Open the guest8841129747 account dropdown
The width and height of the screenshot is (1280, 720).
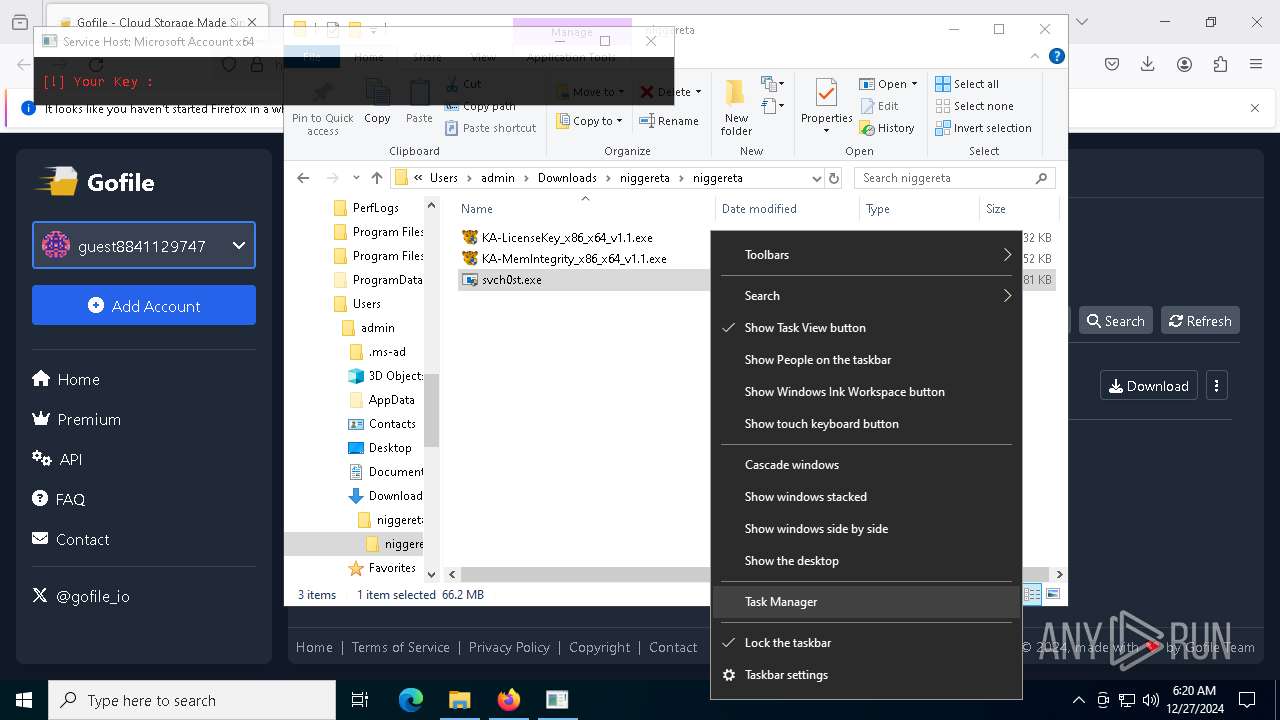144,246
